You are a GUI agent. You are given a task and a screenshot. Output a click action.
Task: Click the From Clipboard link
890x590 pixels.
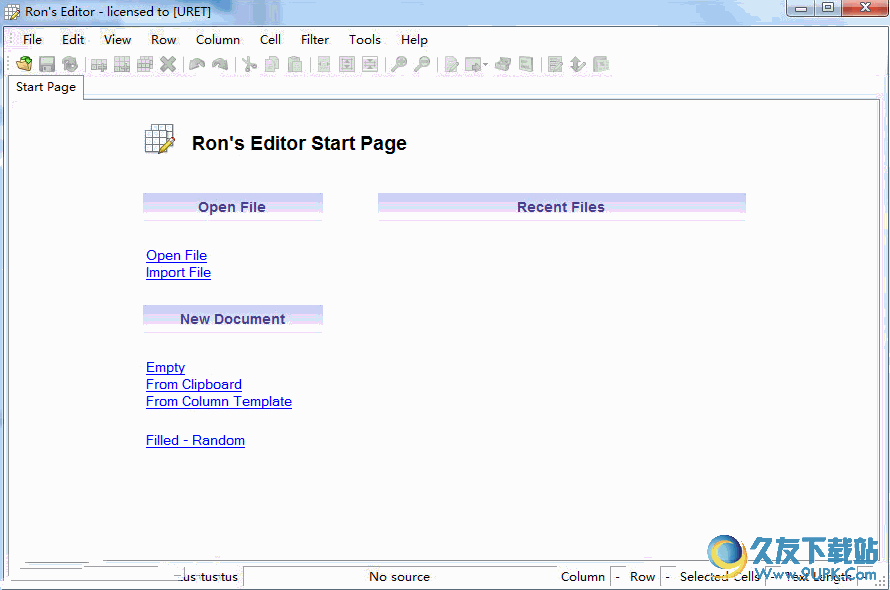tap(194, 384)
